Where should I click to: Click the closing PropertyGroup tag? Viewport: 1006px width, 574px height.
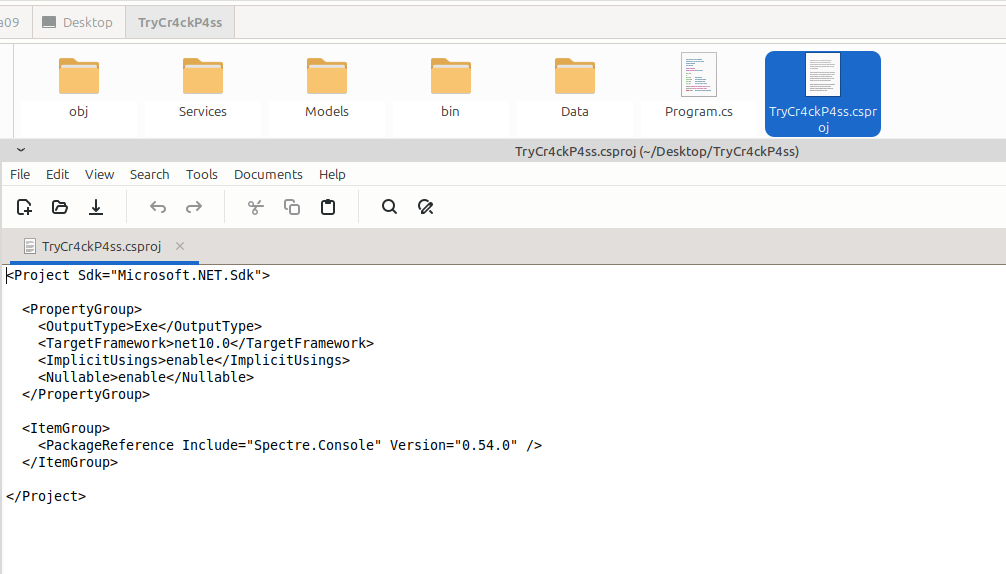click(x=85, y=394)
